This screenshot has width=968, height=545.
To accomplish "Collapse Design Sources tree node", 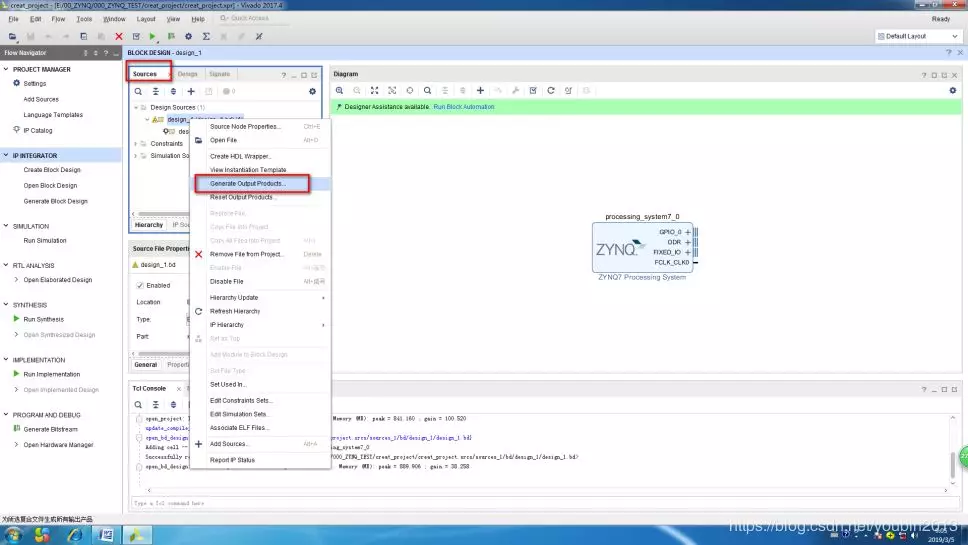I will coord(136,107).
